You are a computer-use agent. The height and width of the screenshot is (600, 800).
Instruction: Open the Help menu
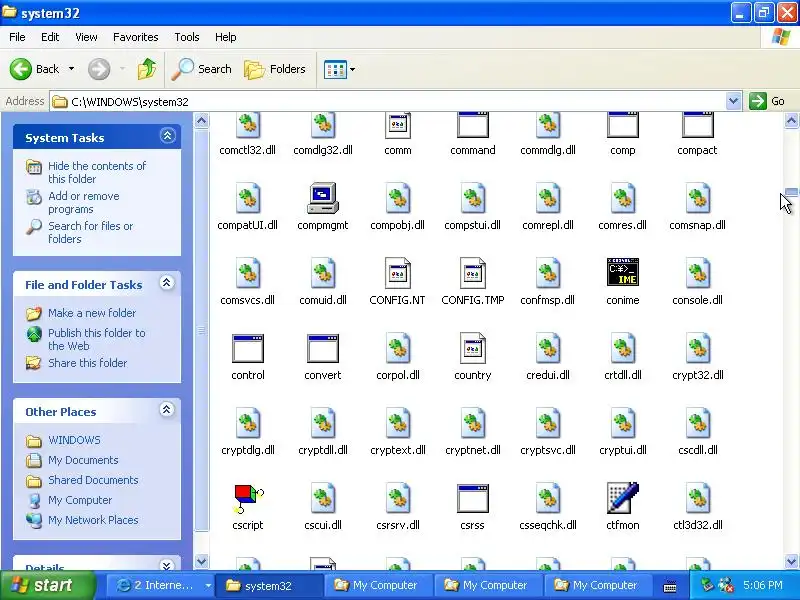226,37
